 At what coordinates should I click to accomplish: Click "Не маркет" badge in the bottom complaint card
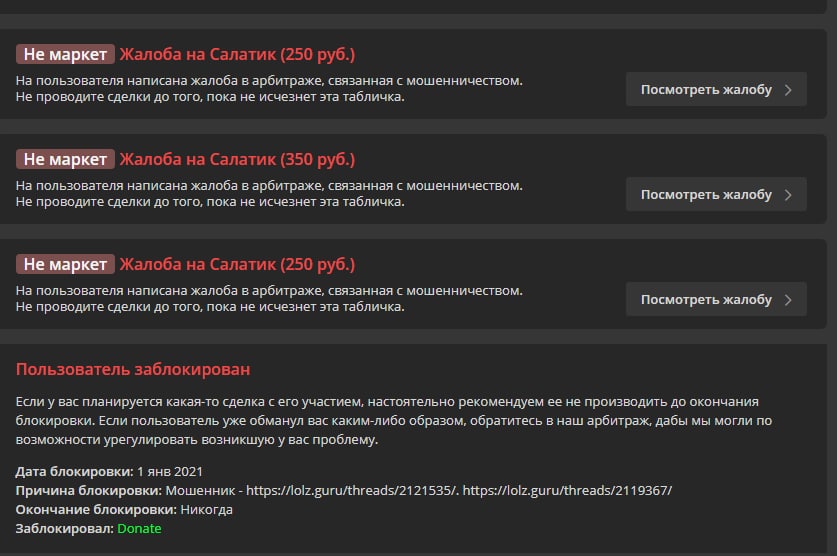pyautogui.click(x=65, y=264)
